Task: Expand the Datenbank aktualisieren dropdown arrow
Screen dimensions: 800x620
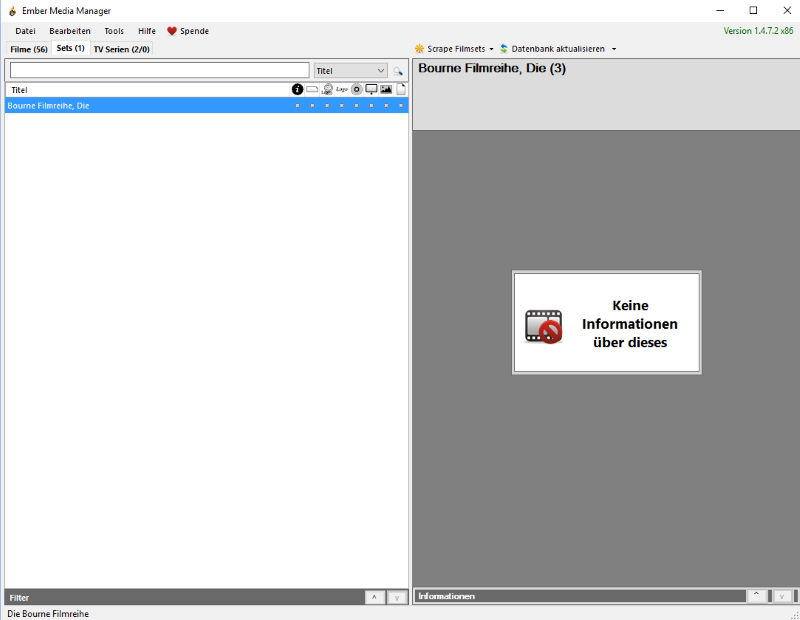Action: tap(614, 49)
